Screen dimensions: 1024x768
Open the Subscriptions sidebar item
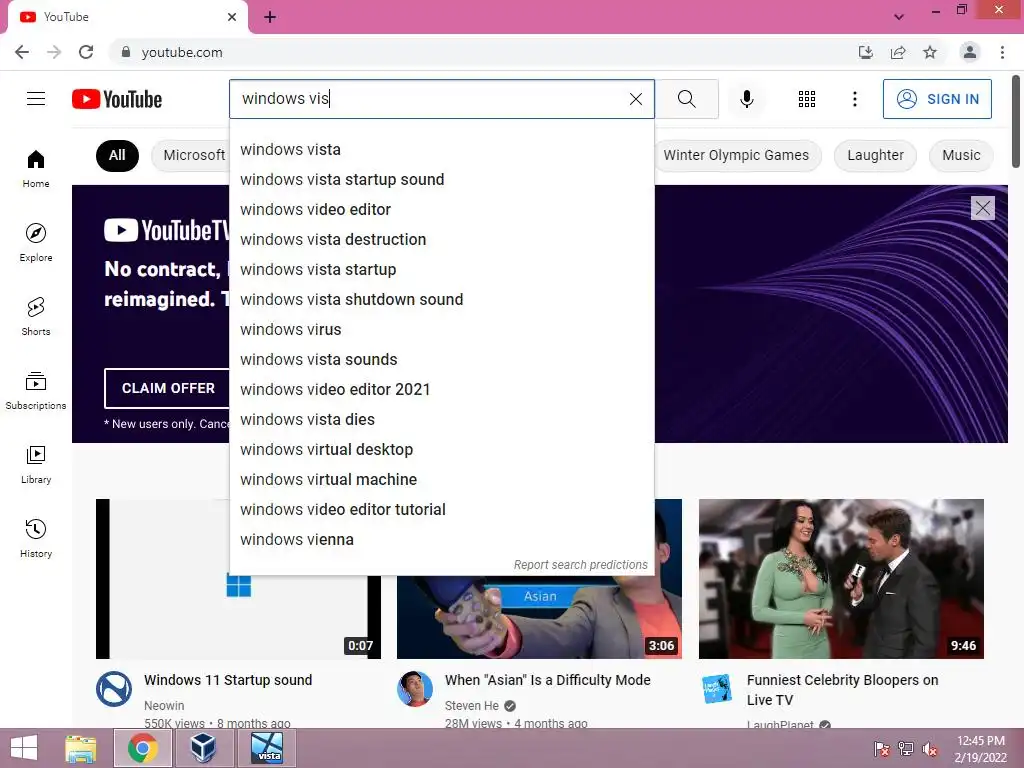36,391
